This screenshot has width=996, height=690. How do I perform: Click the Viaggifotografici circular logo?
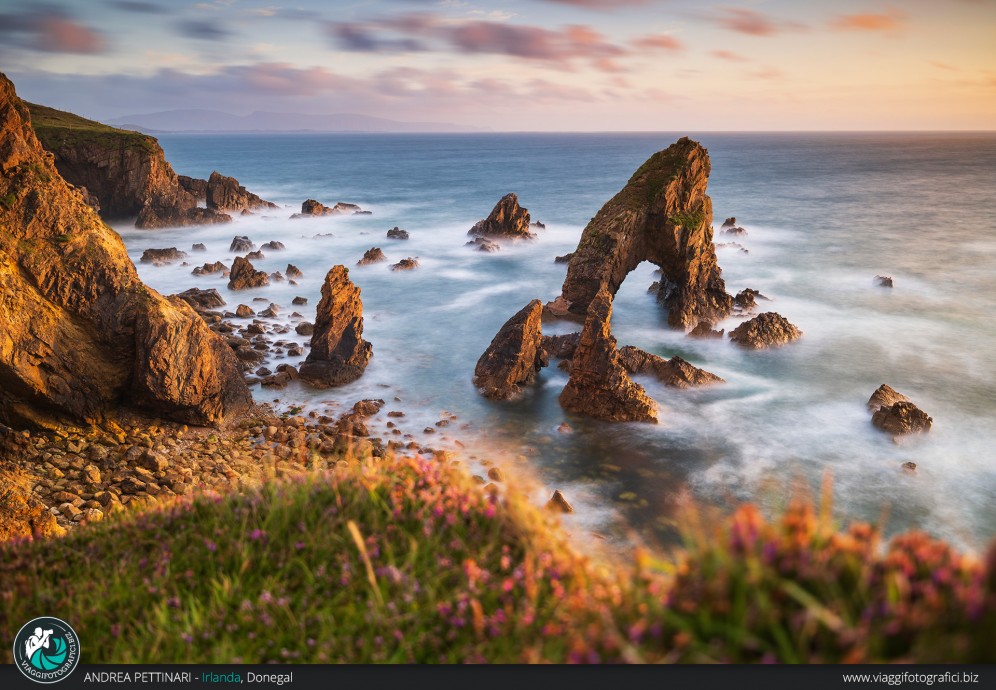[46, 650]
